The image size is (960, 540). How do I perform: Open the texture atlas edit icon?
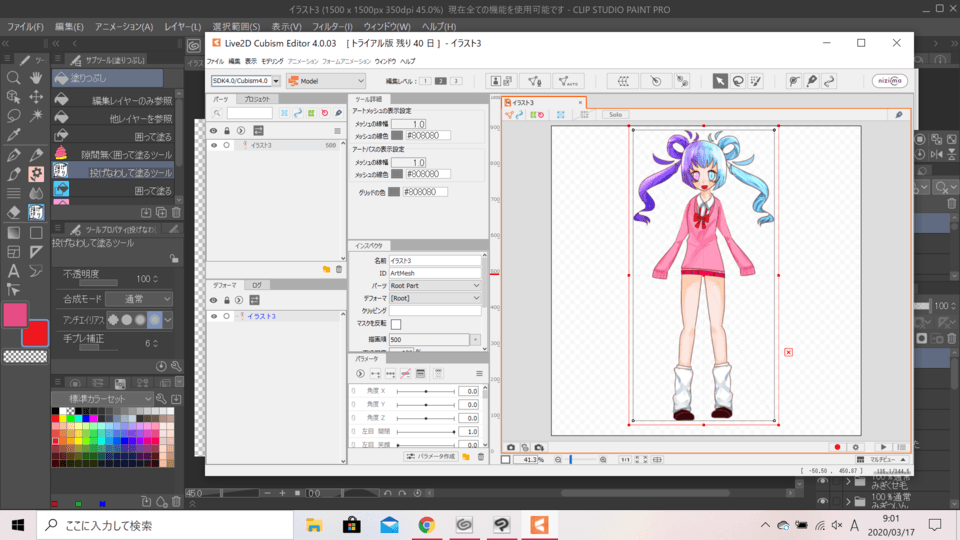point(502,81)
